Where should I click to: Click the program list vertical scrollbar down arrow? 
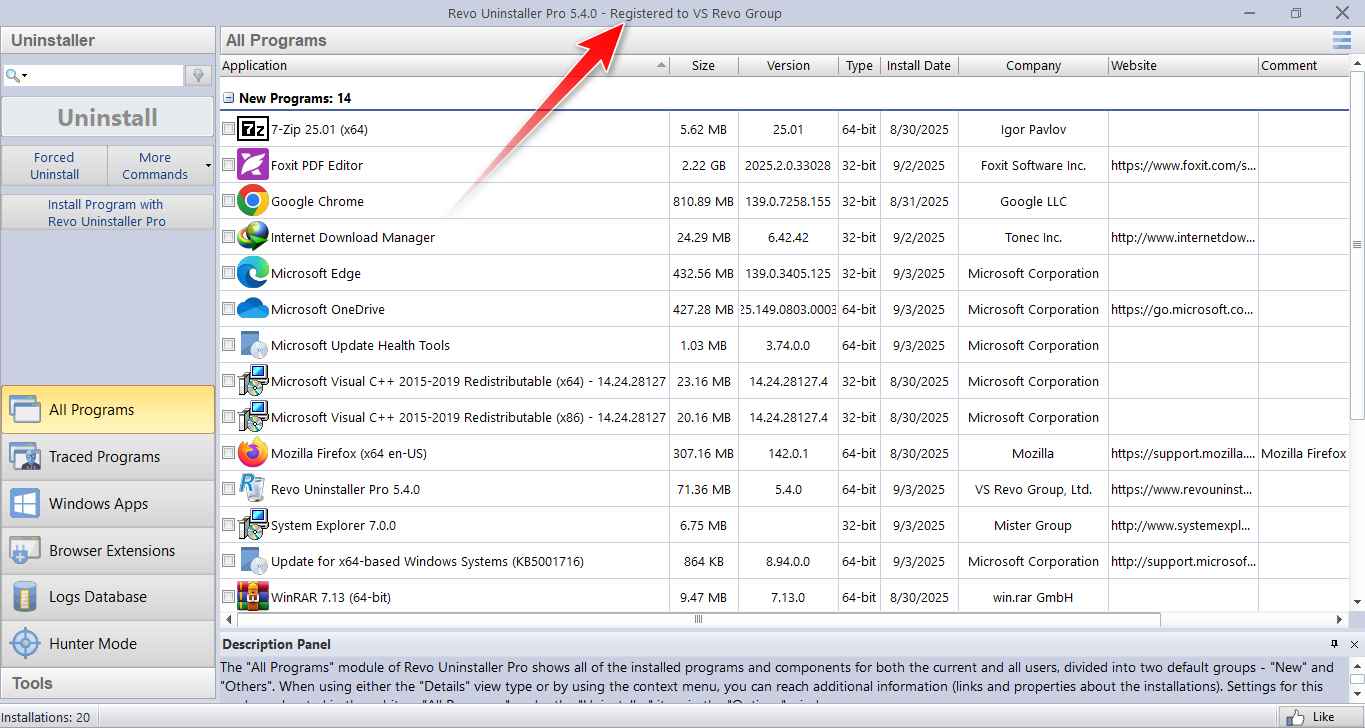[x=1357, y=602]
